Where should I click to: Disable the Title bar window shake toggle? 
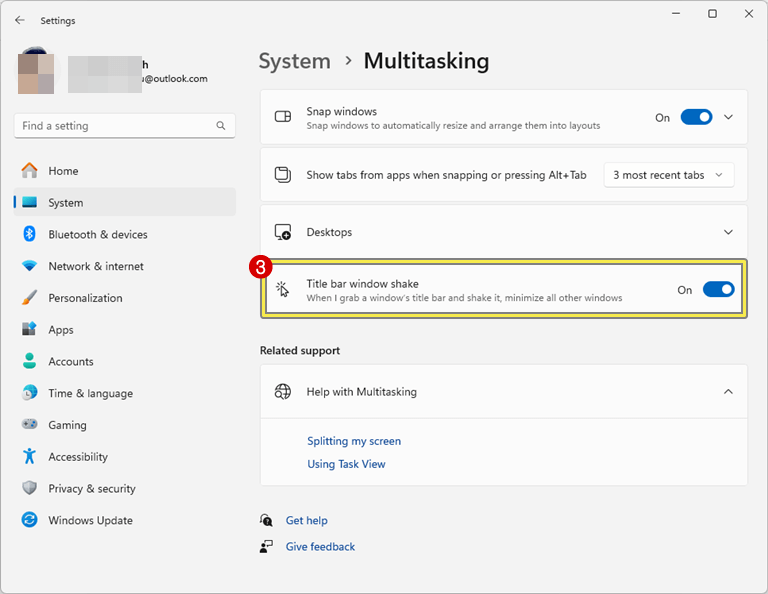pyautogui.click(x=719, y=289)
